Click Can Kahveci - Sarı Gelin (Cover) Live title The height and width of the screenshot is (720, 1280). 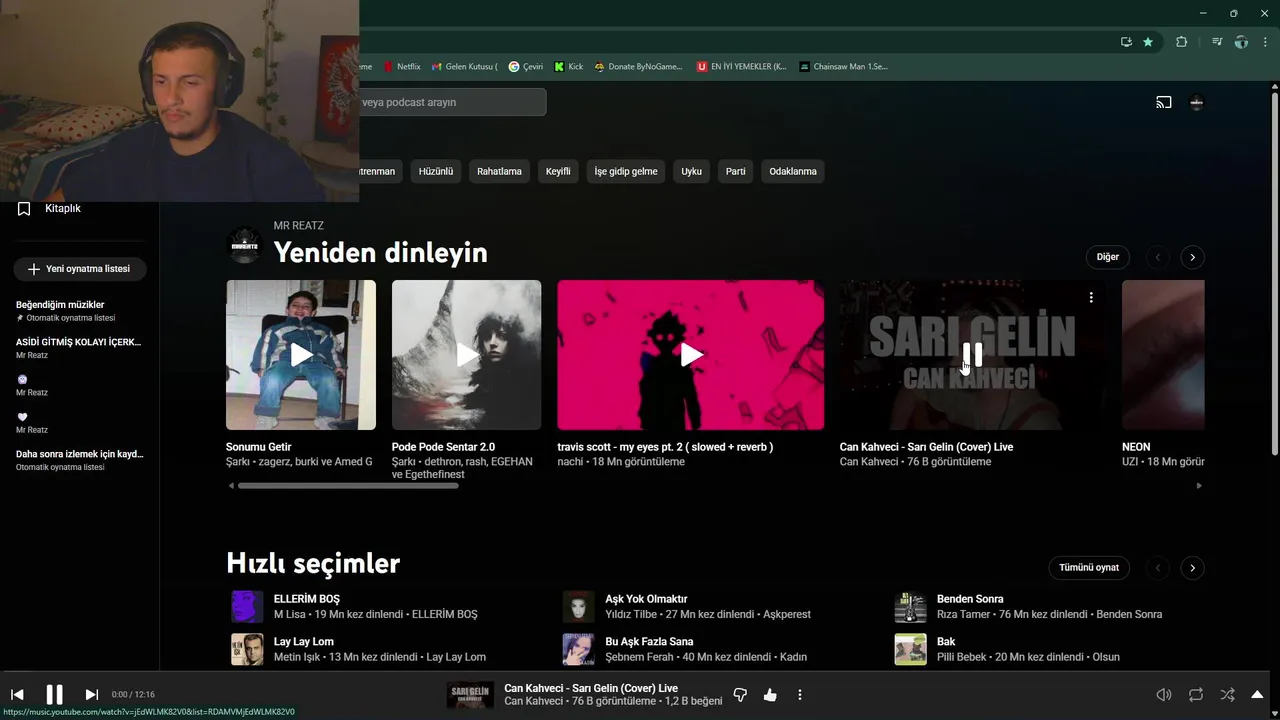(926, 447)
